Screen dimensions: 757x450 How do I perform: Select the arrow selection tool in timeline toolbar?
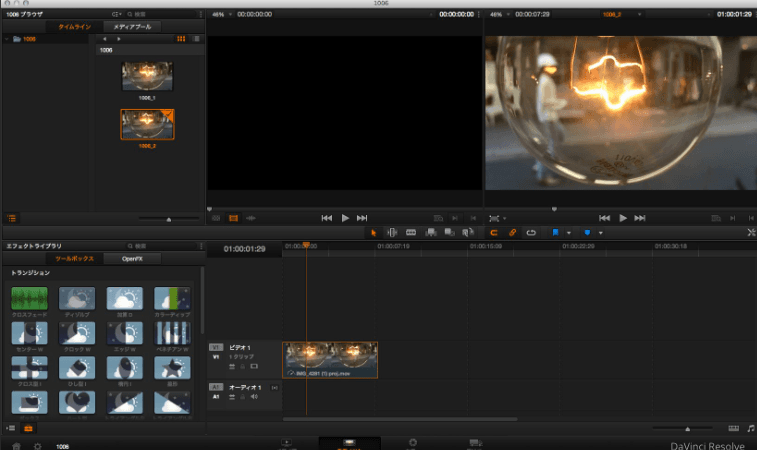374,232
